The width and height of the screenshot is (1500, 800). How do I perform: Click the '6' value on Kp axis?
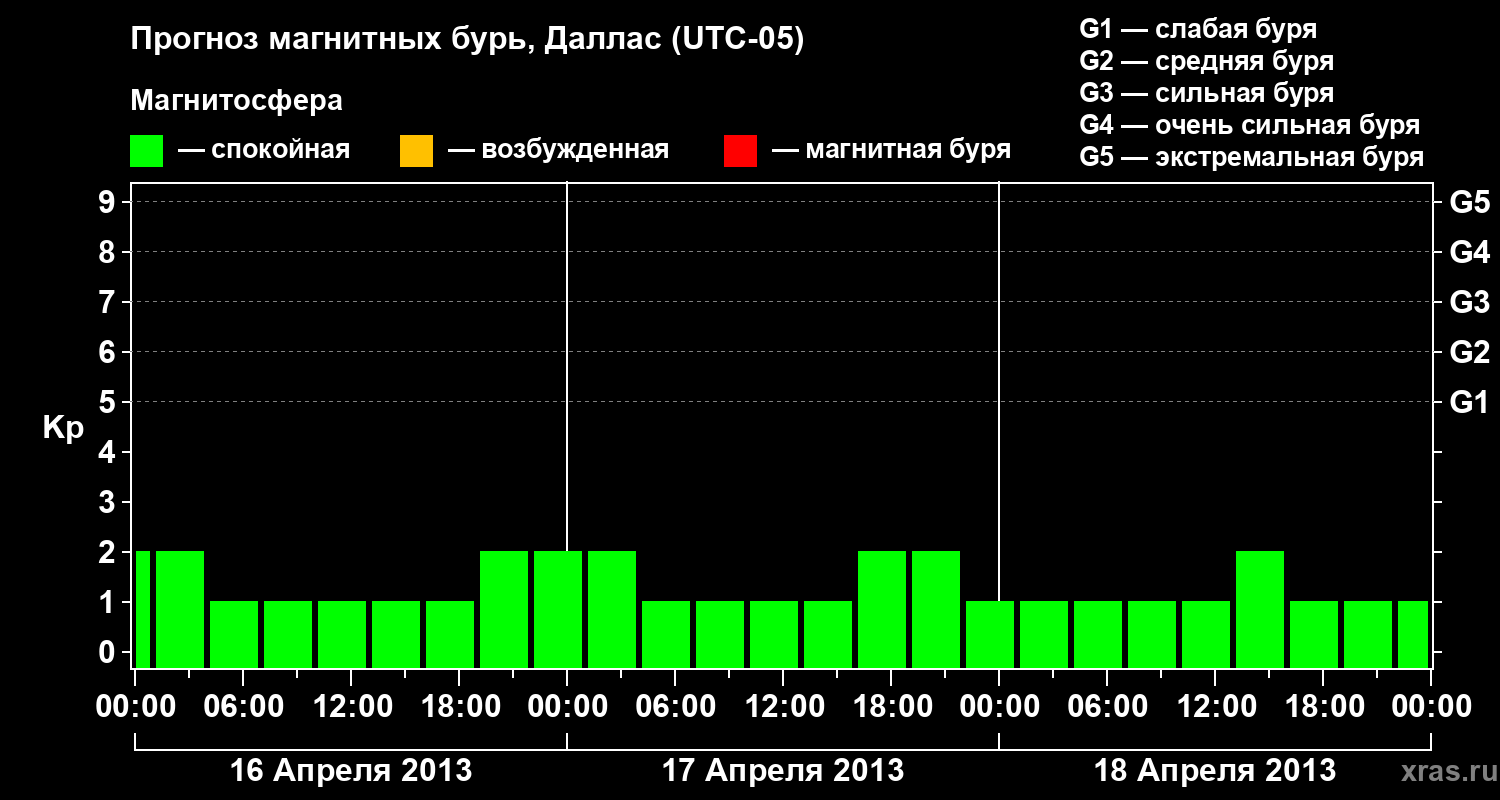click(x=109, y=353)
